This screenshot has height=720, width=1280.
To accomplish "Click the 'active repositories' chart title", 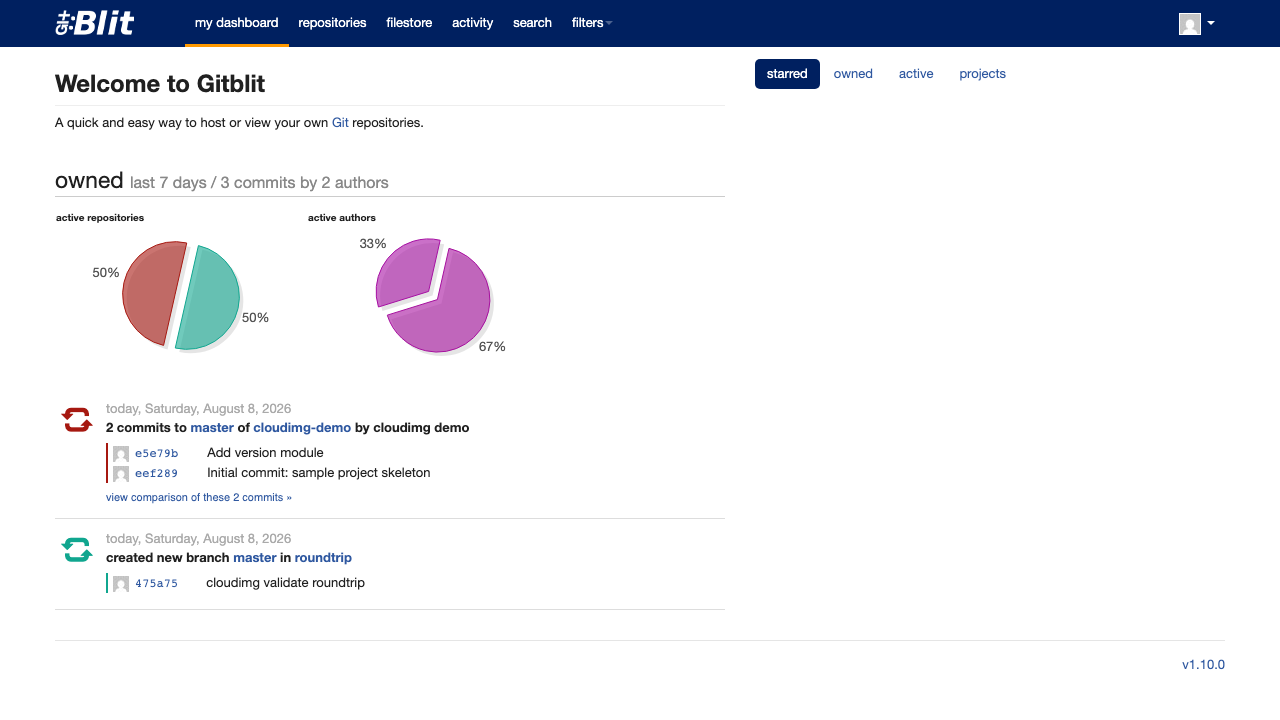I will 100,218.
